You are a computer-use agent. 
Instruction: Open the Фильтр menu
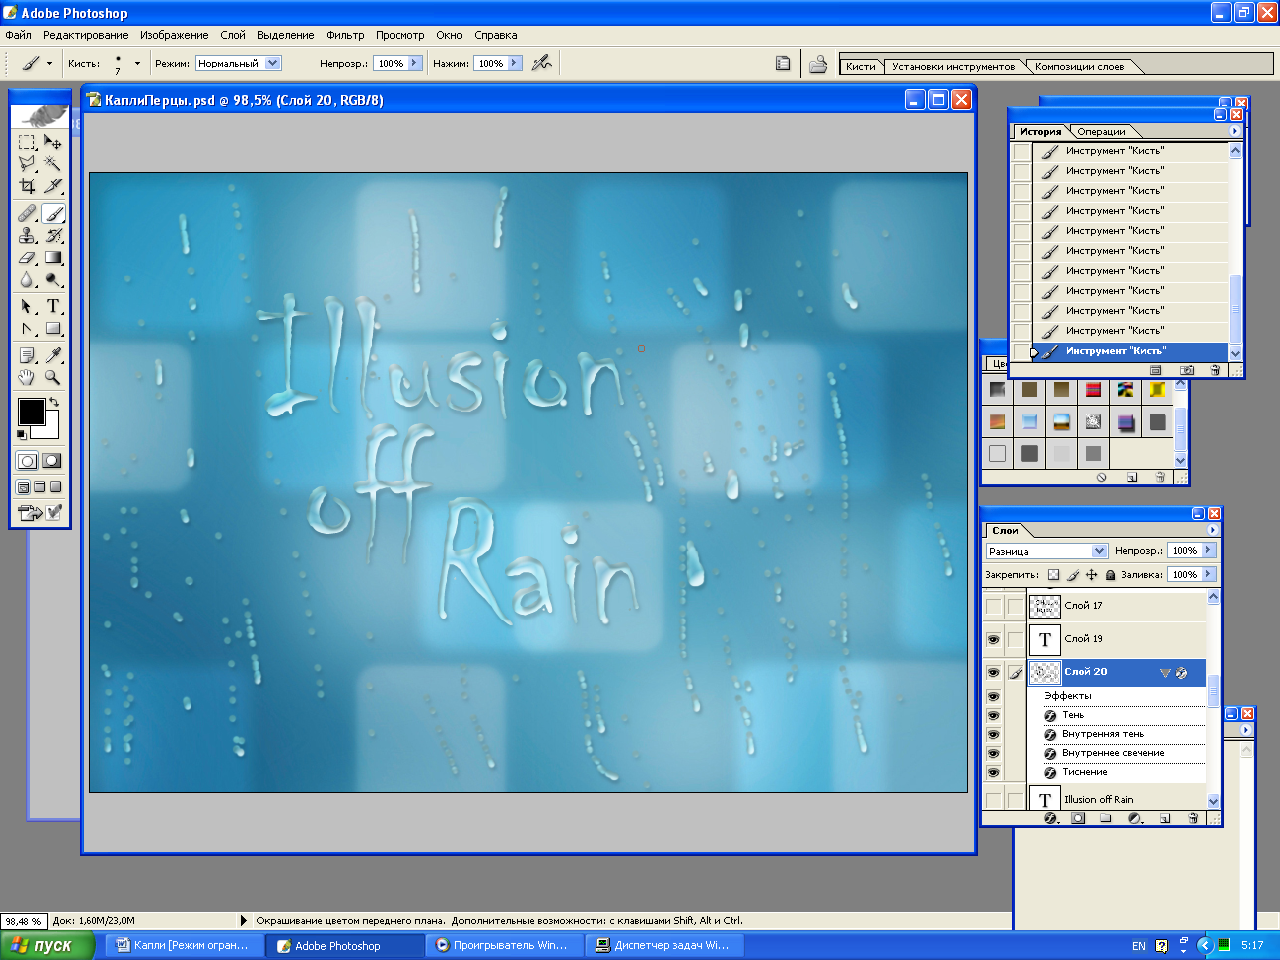coord(345,35)
